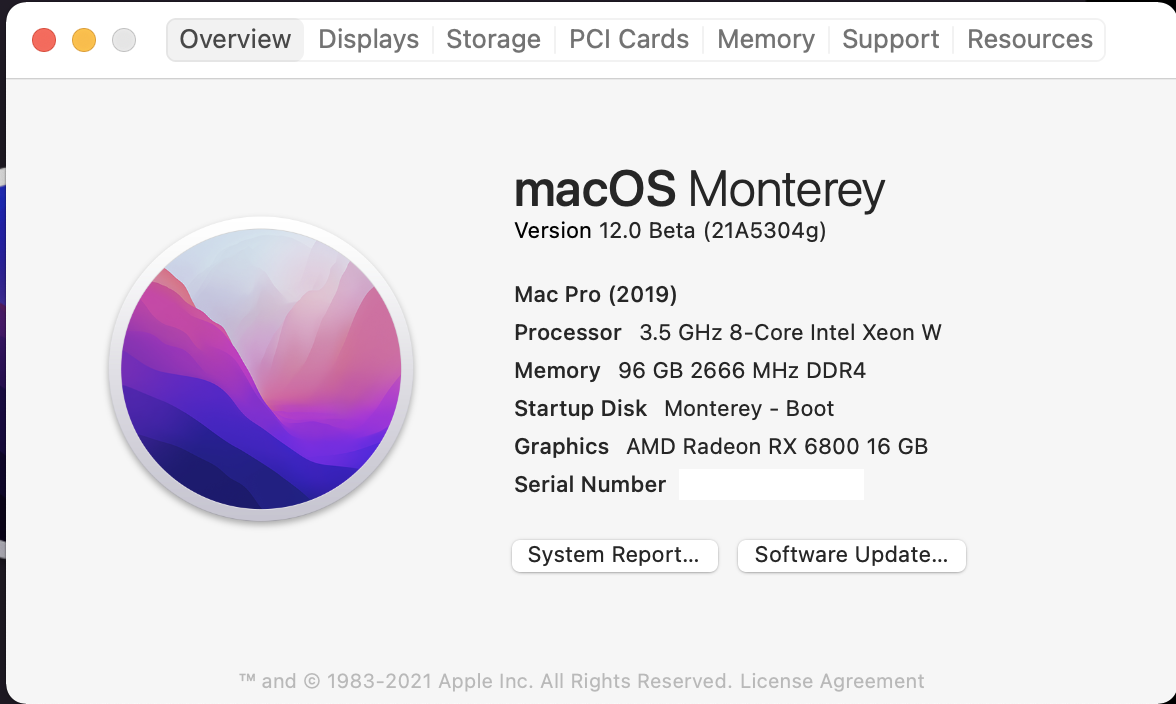Click the macOS Monterey title text

tap(699, 190)
